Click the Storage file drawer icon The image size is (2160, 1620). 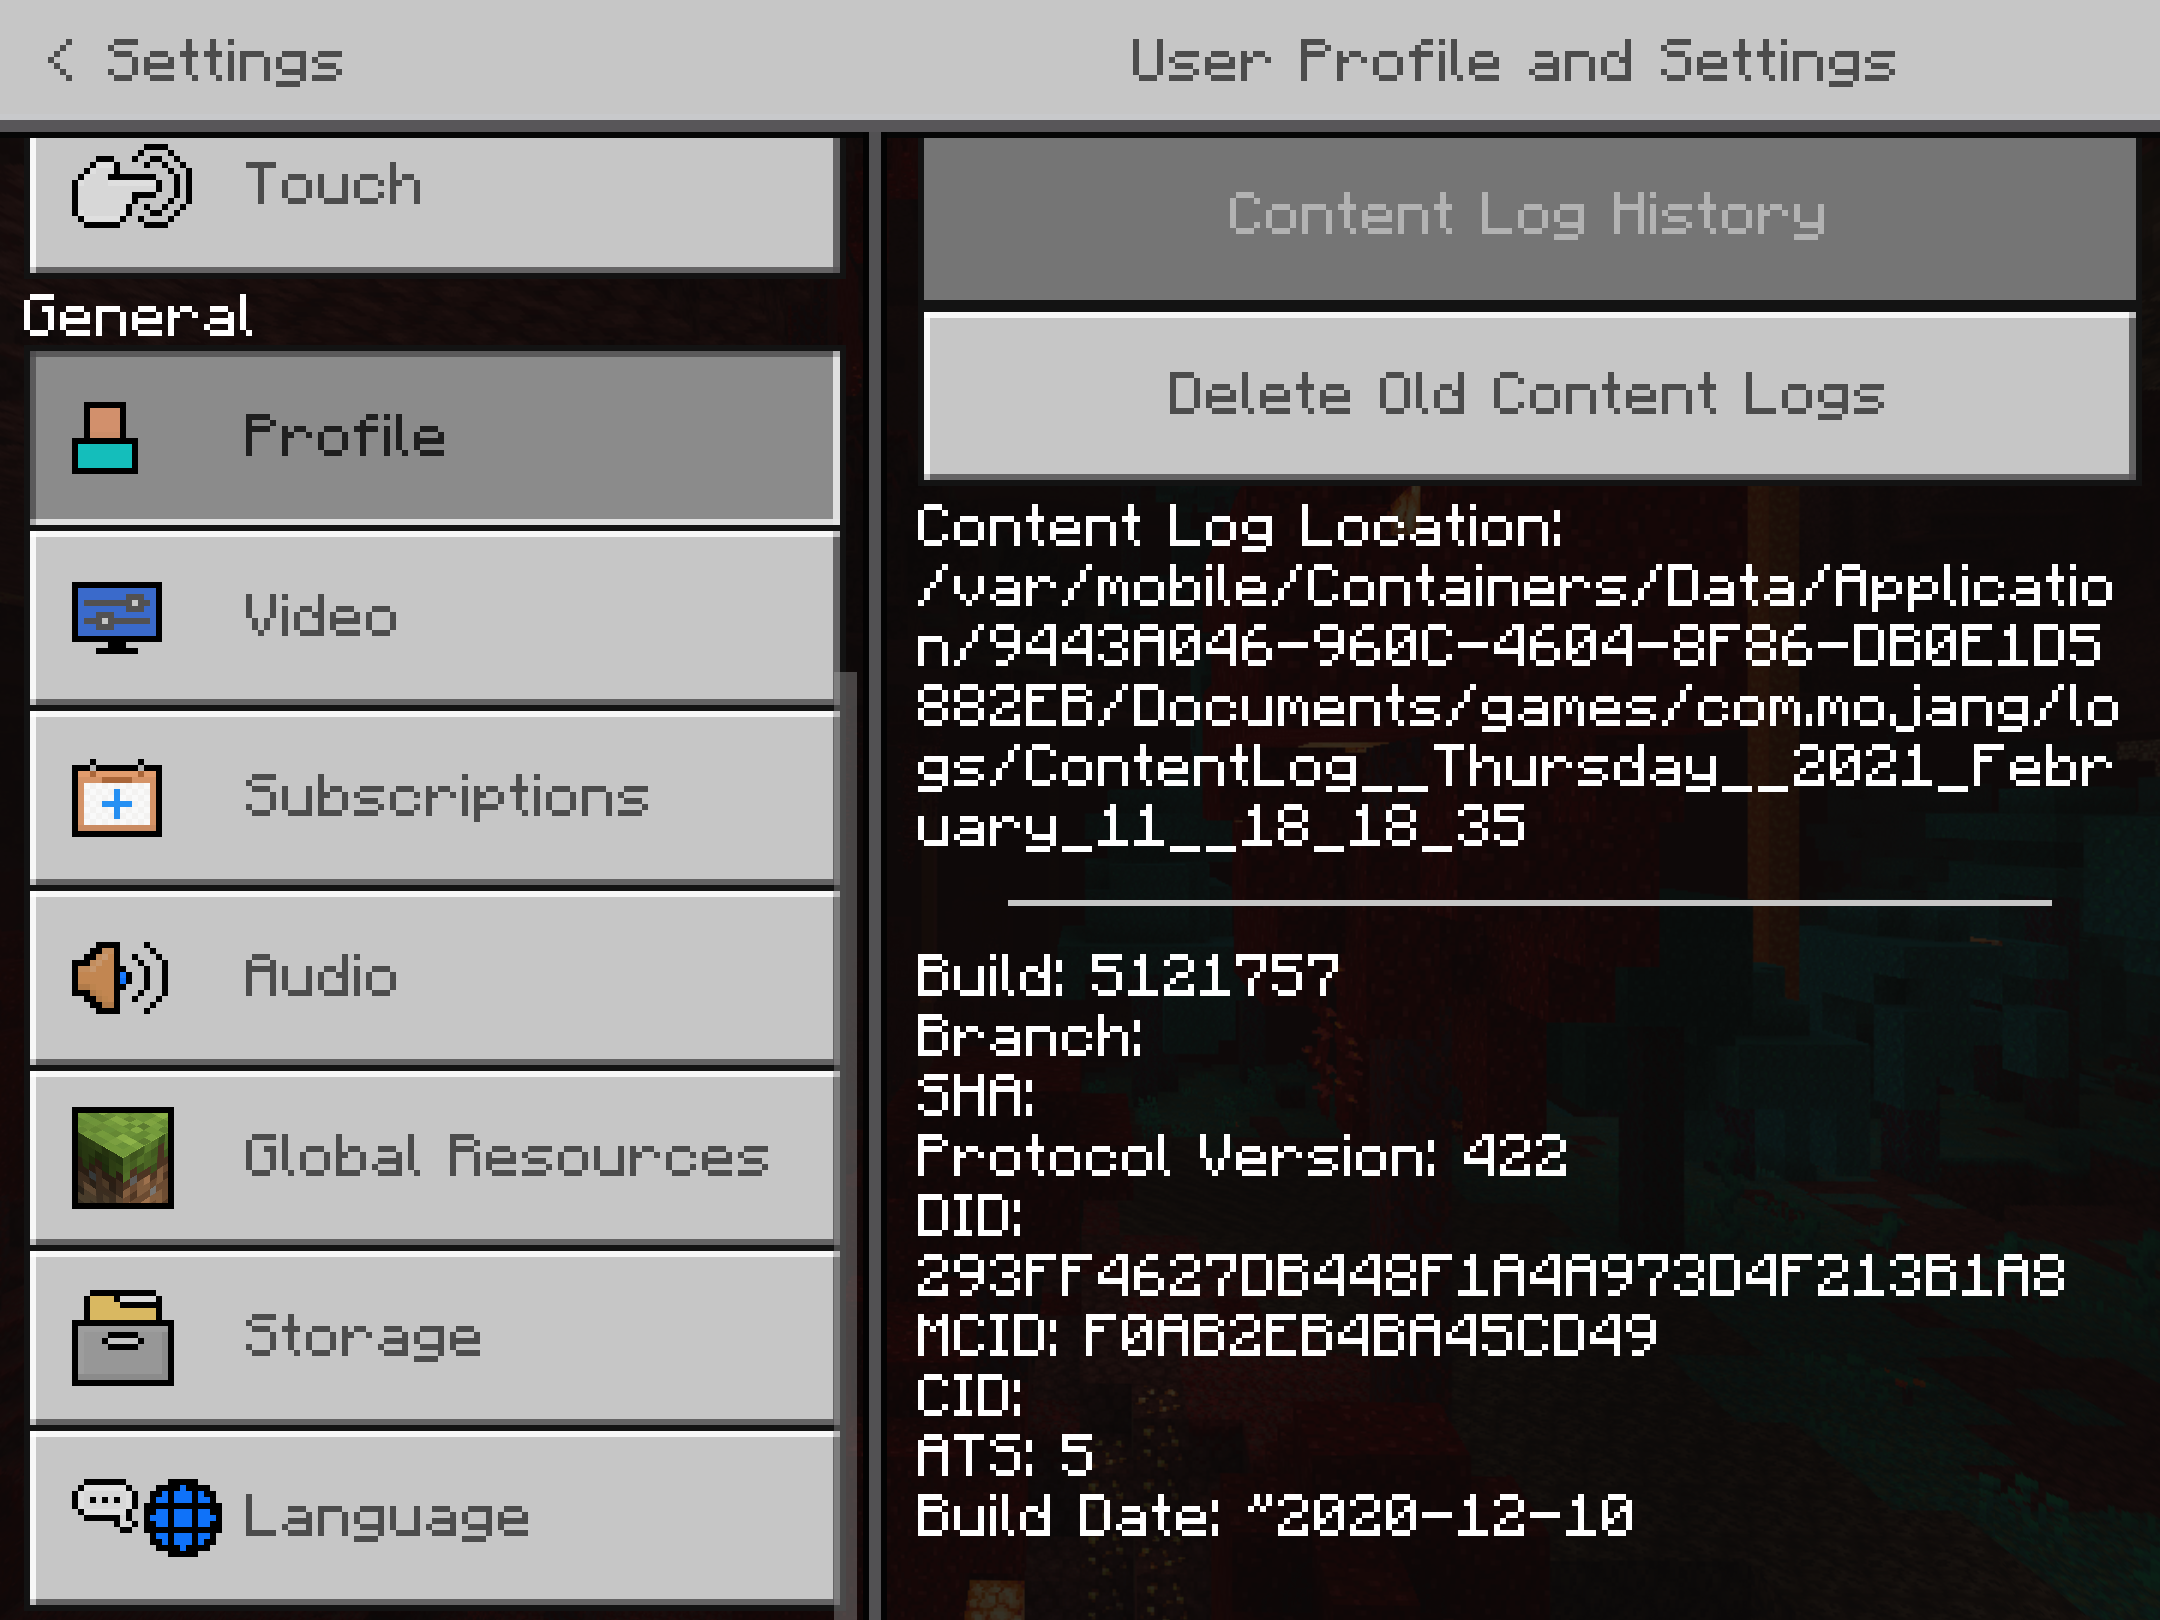click(x=123, y=1337)
